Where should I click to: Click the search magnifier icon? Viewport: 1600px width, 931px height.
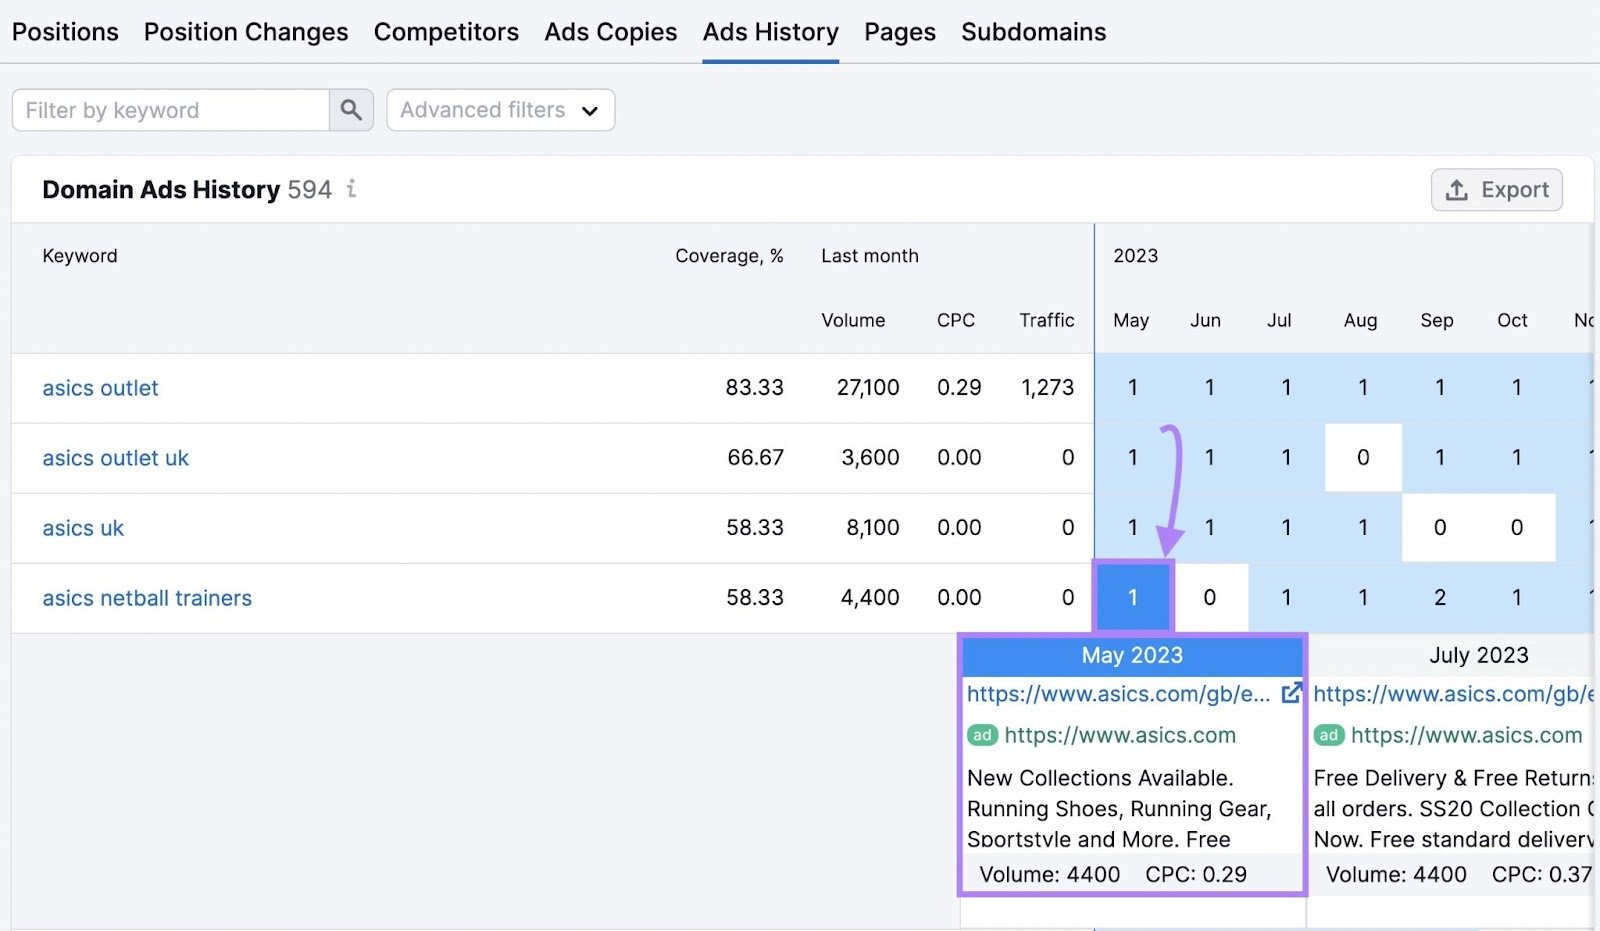(x=350, y=110)
